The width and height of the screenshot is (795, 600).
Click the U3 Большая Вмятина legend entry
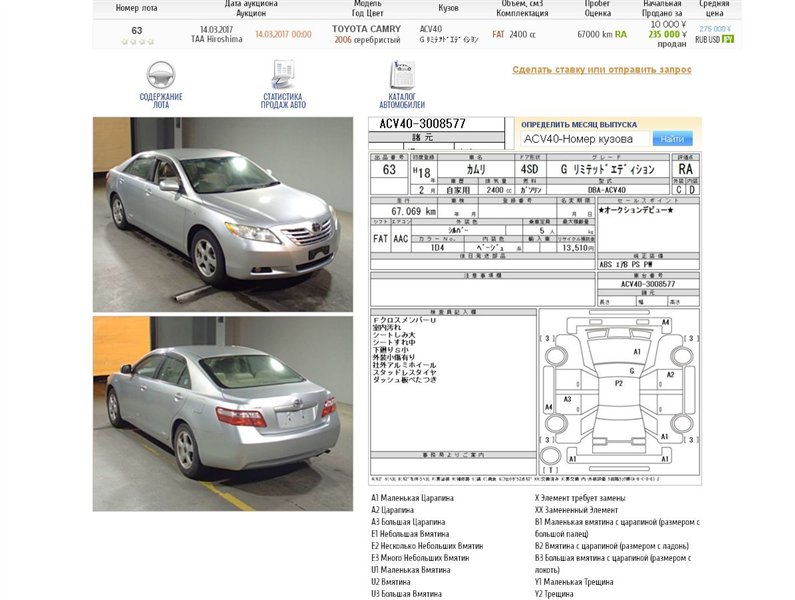[406, 593]
